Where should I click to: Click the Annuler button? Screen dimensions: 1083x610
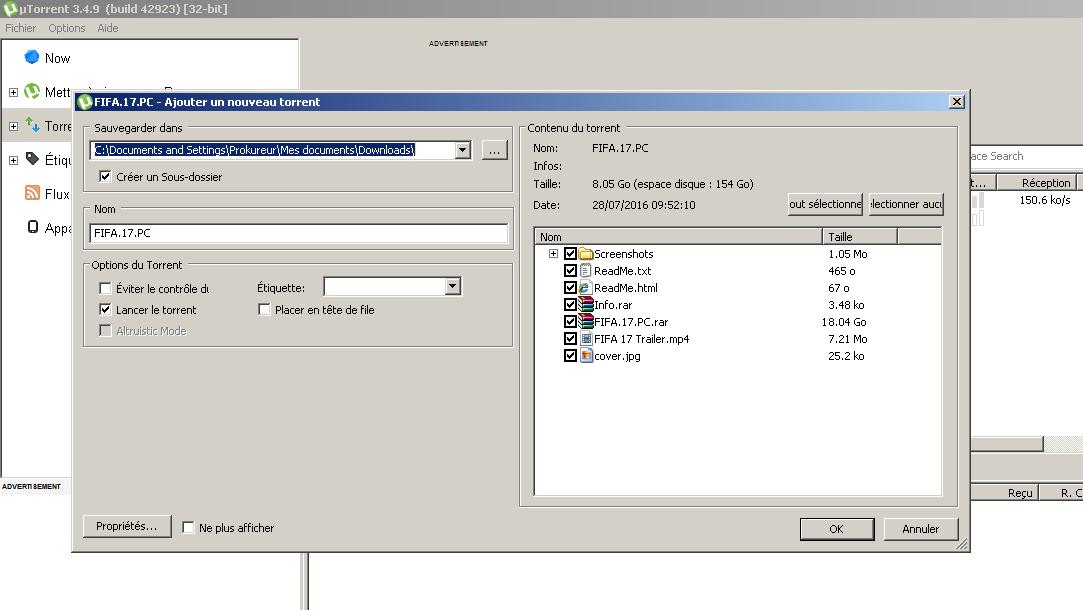920,528
